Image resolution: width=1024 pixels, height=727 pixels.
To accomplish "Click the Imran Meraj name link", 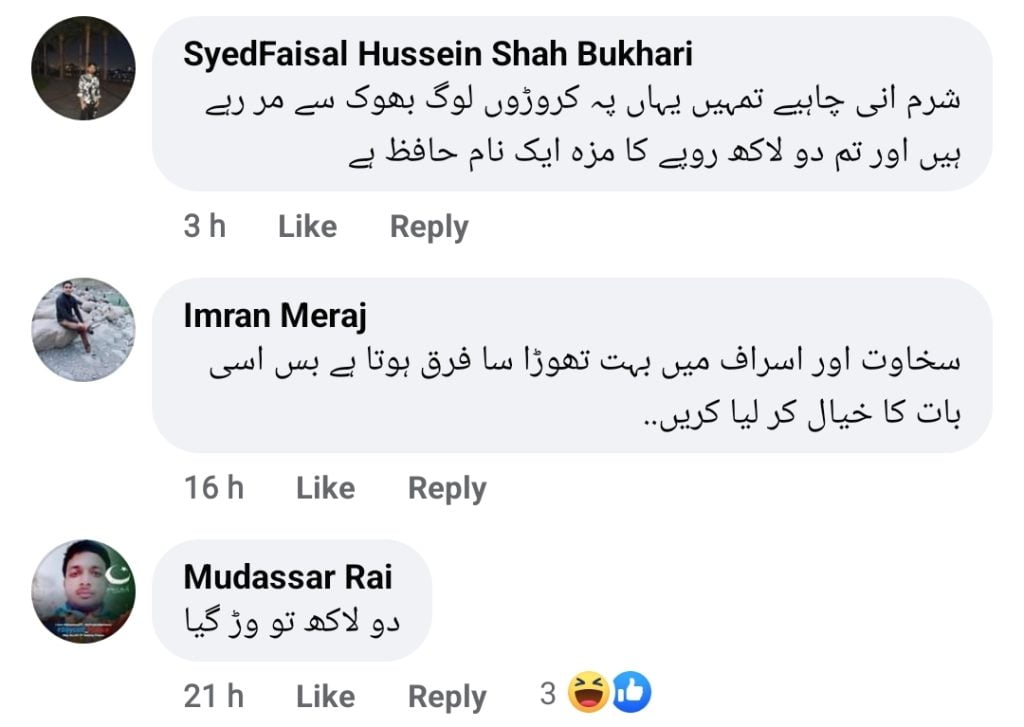I will coord(275,316).
